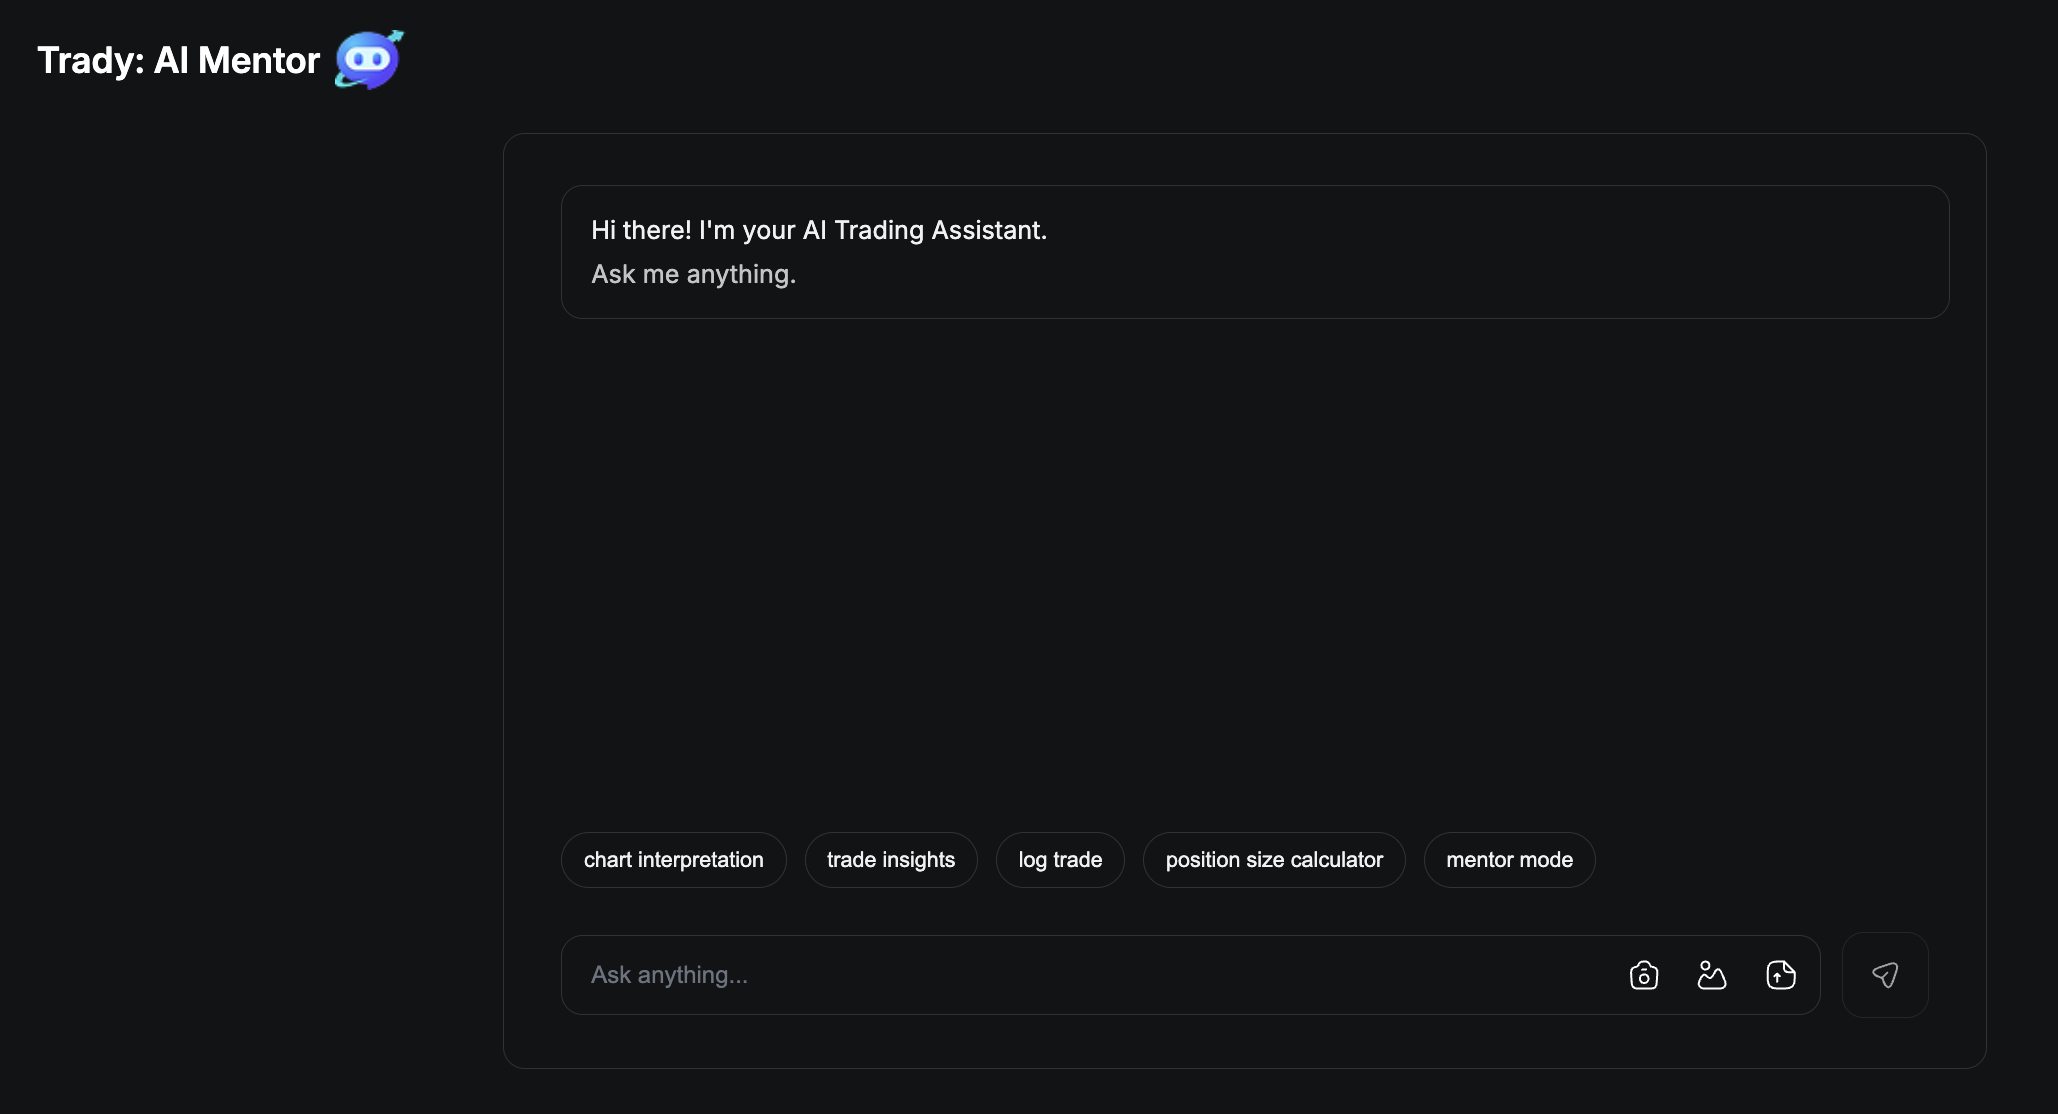2058x1114 pixels.
Task: Submit your question with the paper plane icon
Action: tap(1886, 974)
